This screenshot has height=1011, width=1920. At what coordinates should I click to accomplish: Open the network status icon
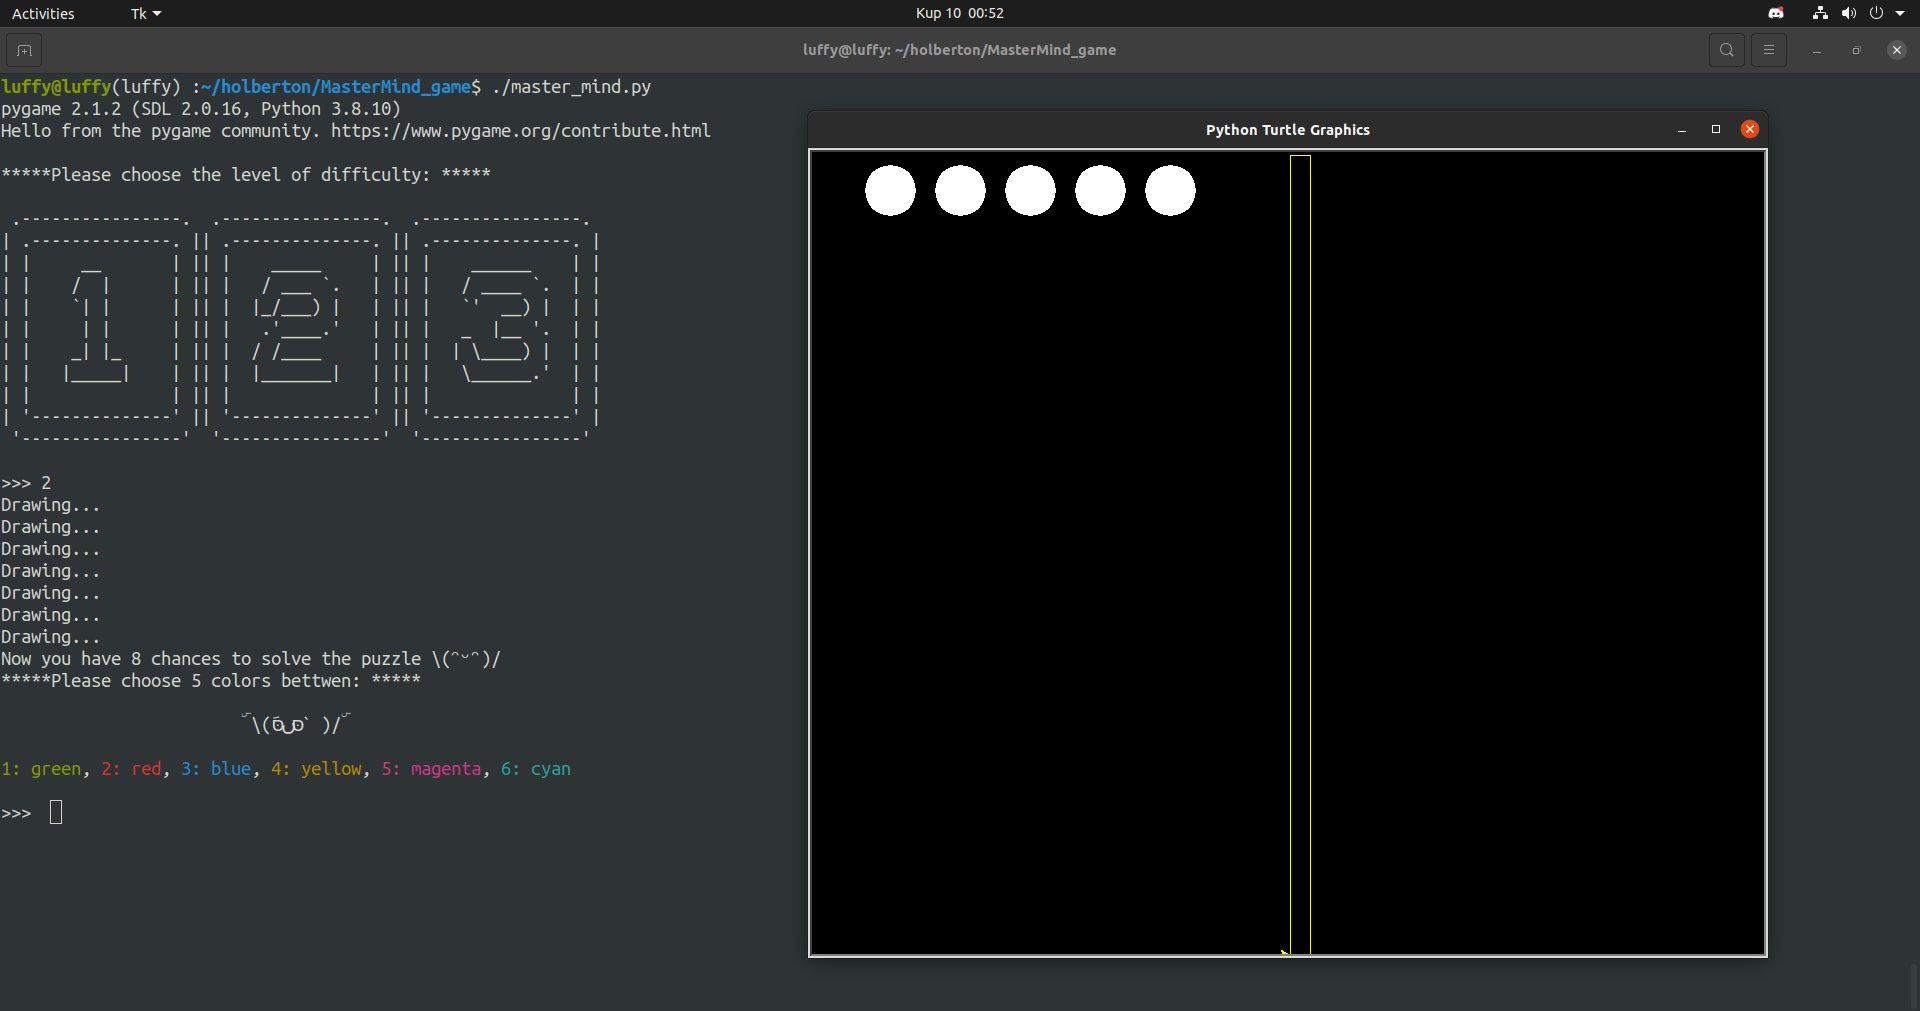[x=1820, y=13]
